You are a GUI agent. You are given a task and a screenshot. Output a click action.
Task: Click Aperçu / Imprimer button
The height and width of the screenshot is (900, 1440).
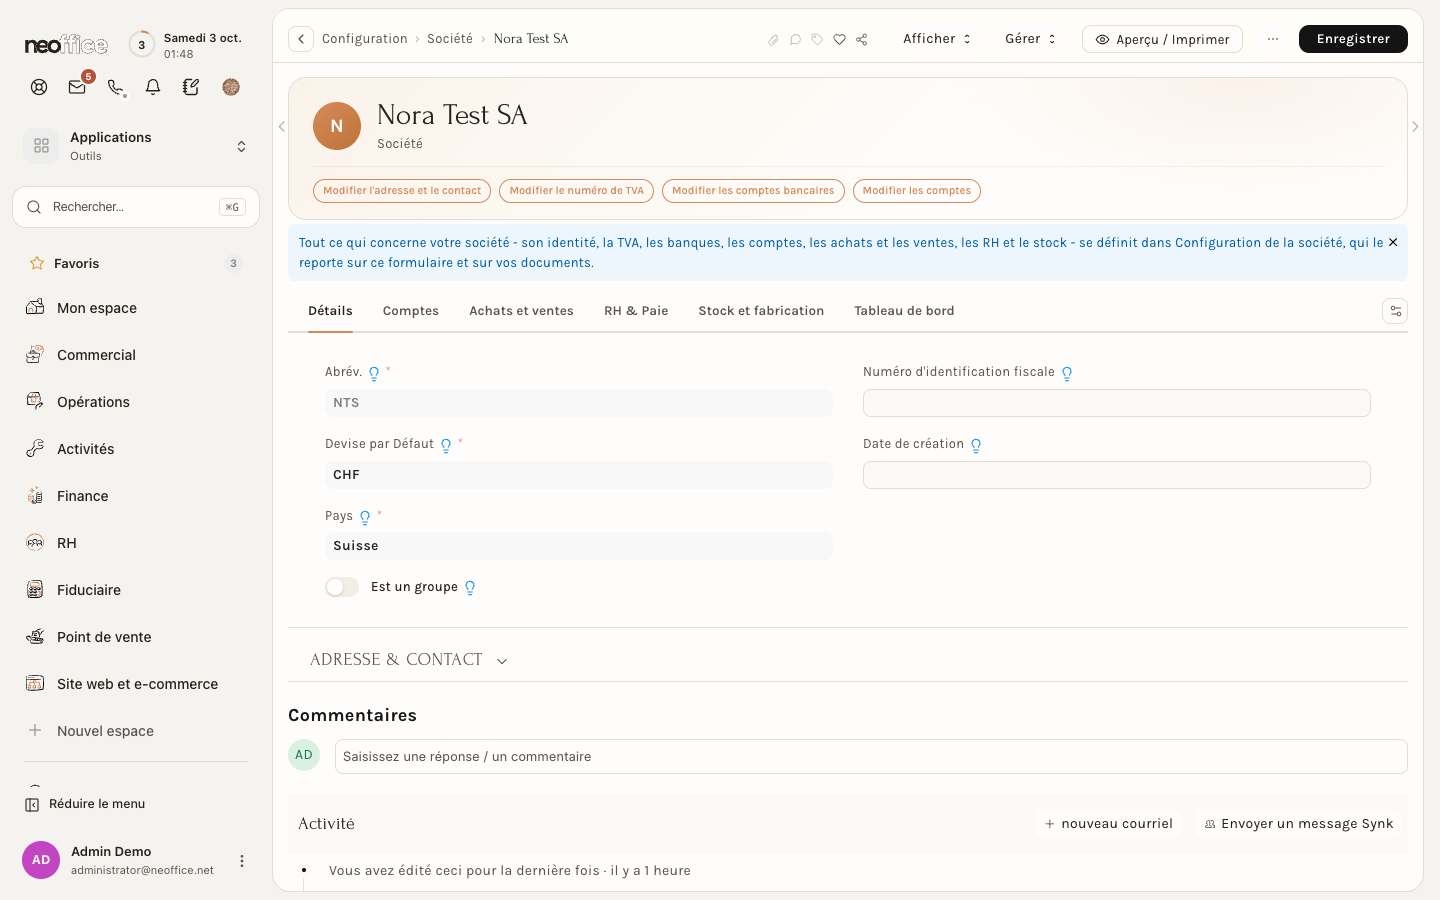coord(1162,39)
